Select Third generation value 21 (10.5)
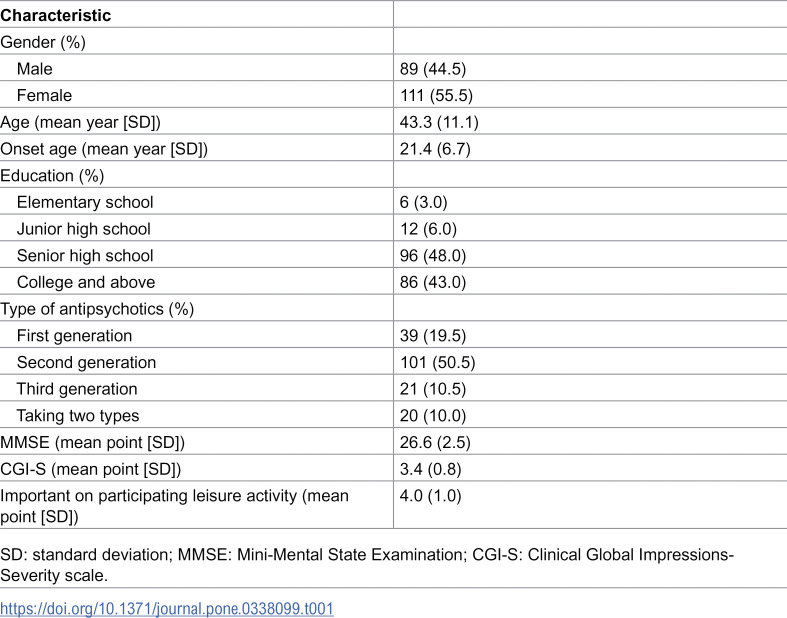Screen dimensions: 787x618 tap(433, 389)
